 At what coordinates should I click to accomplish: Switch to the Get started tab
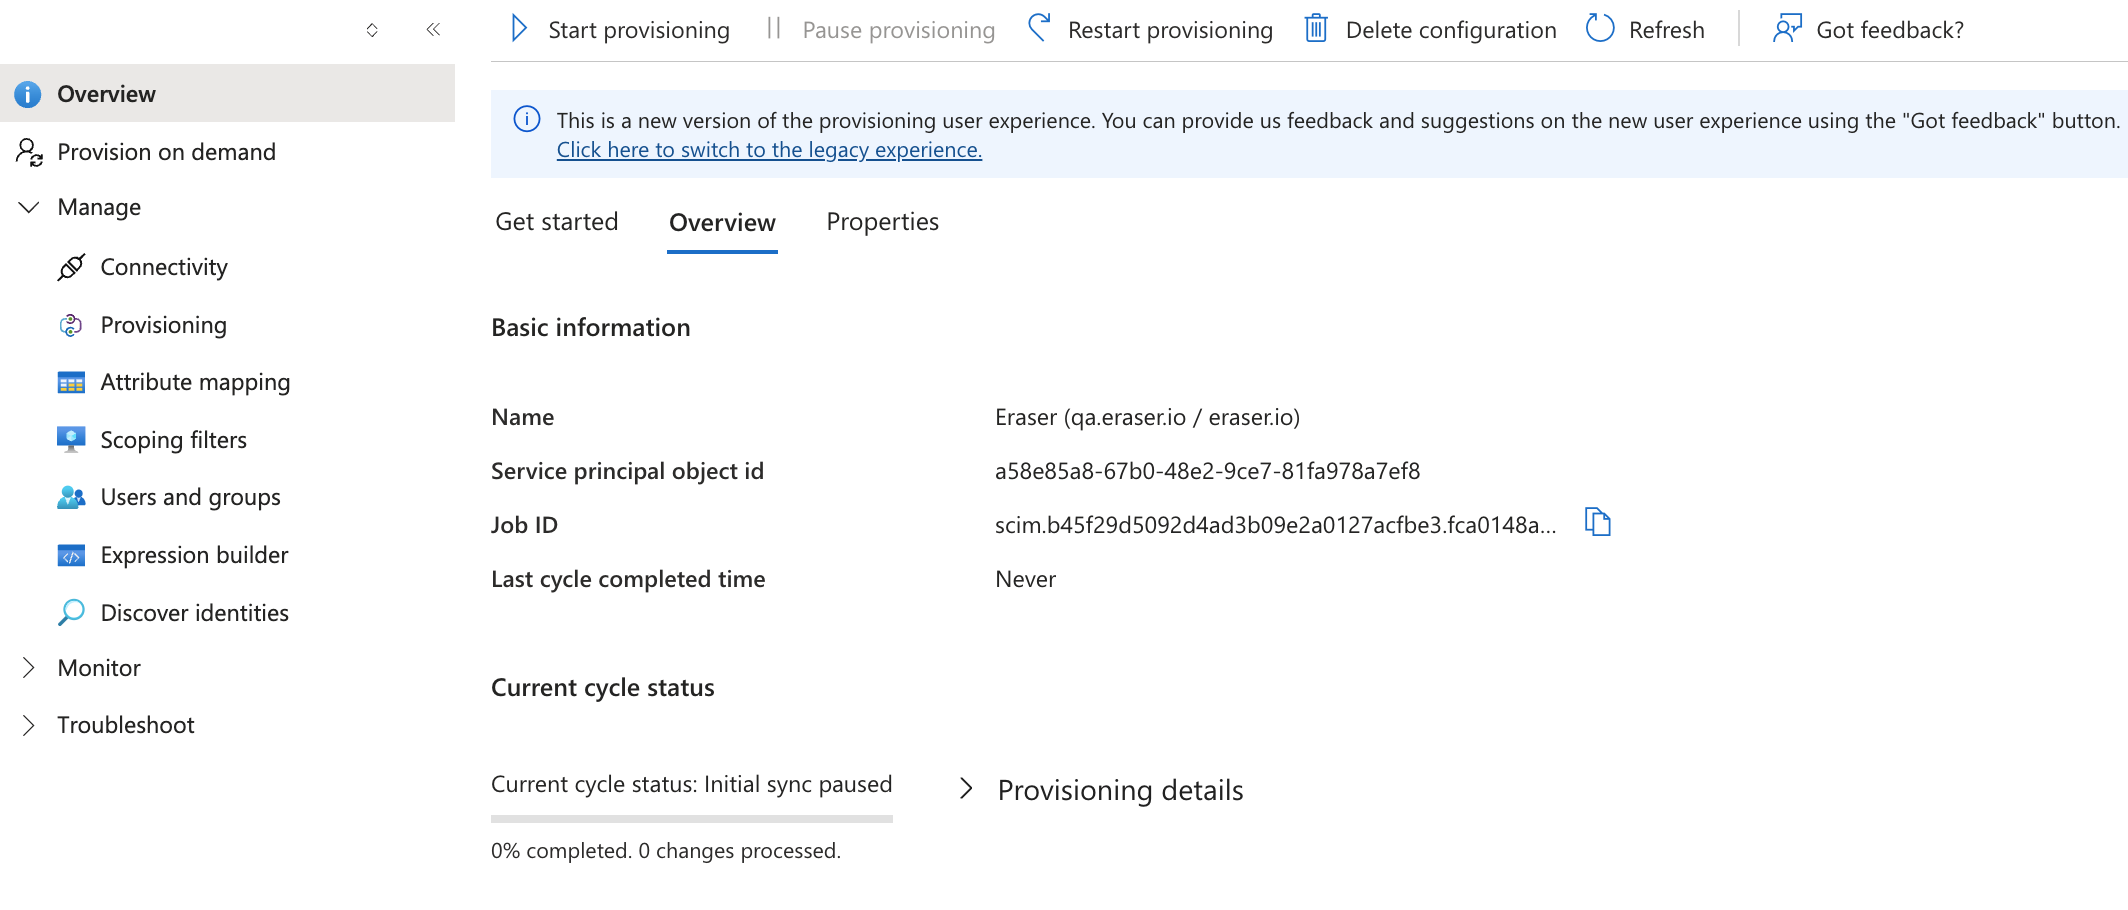[x=557, y=222]
